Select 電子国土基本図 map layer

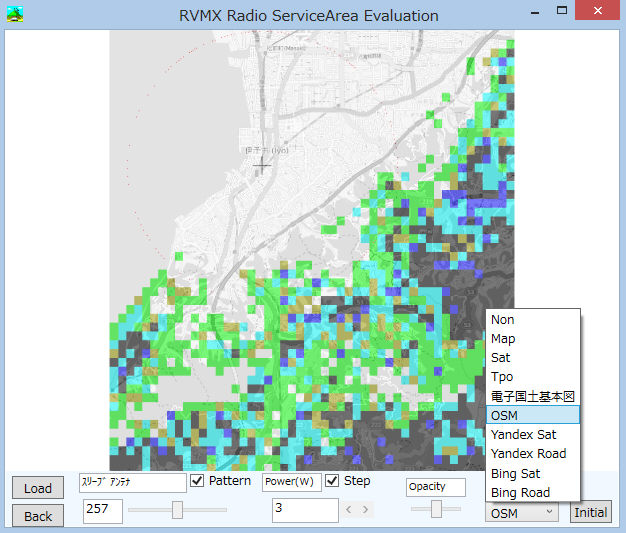[532, 396]
